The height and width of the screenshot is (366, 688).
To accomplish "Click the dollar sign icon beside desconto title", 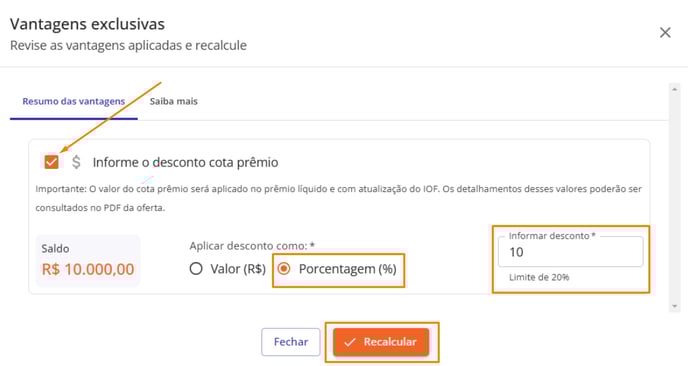I will coord(76,162).
